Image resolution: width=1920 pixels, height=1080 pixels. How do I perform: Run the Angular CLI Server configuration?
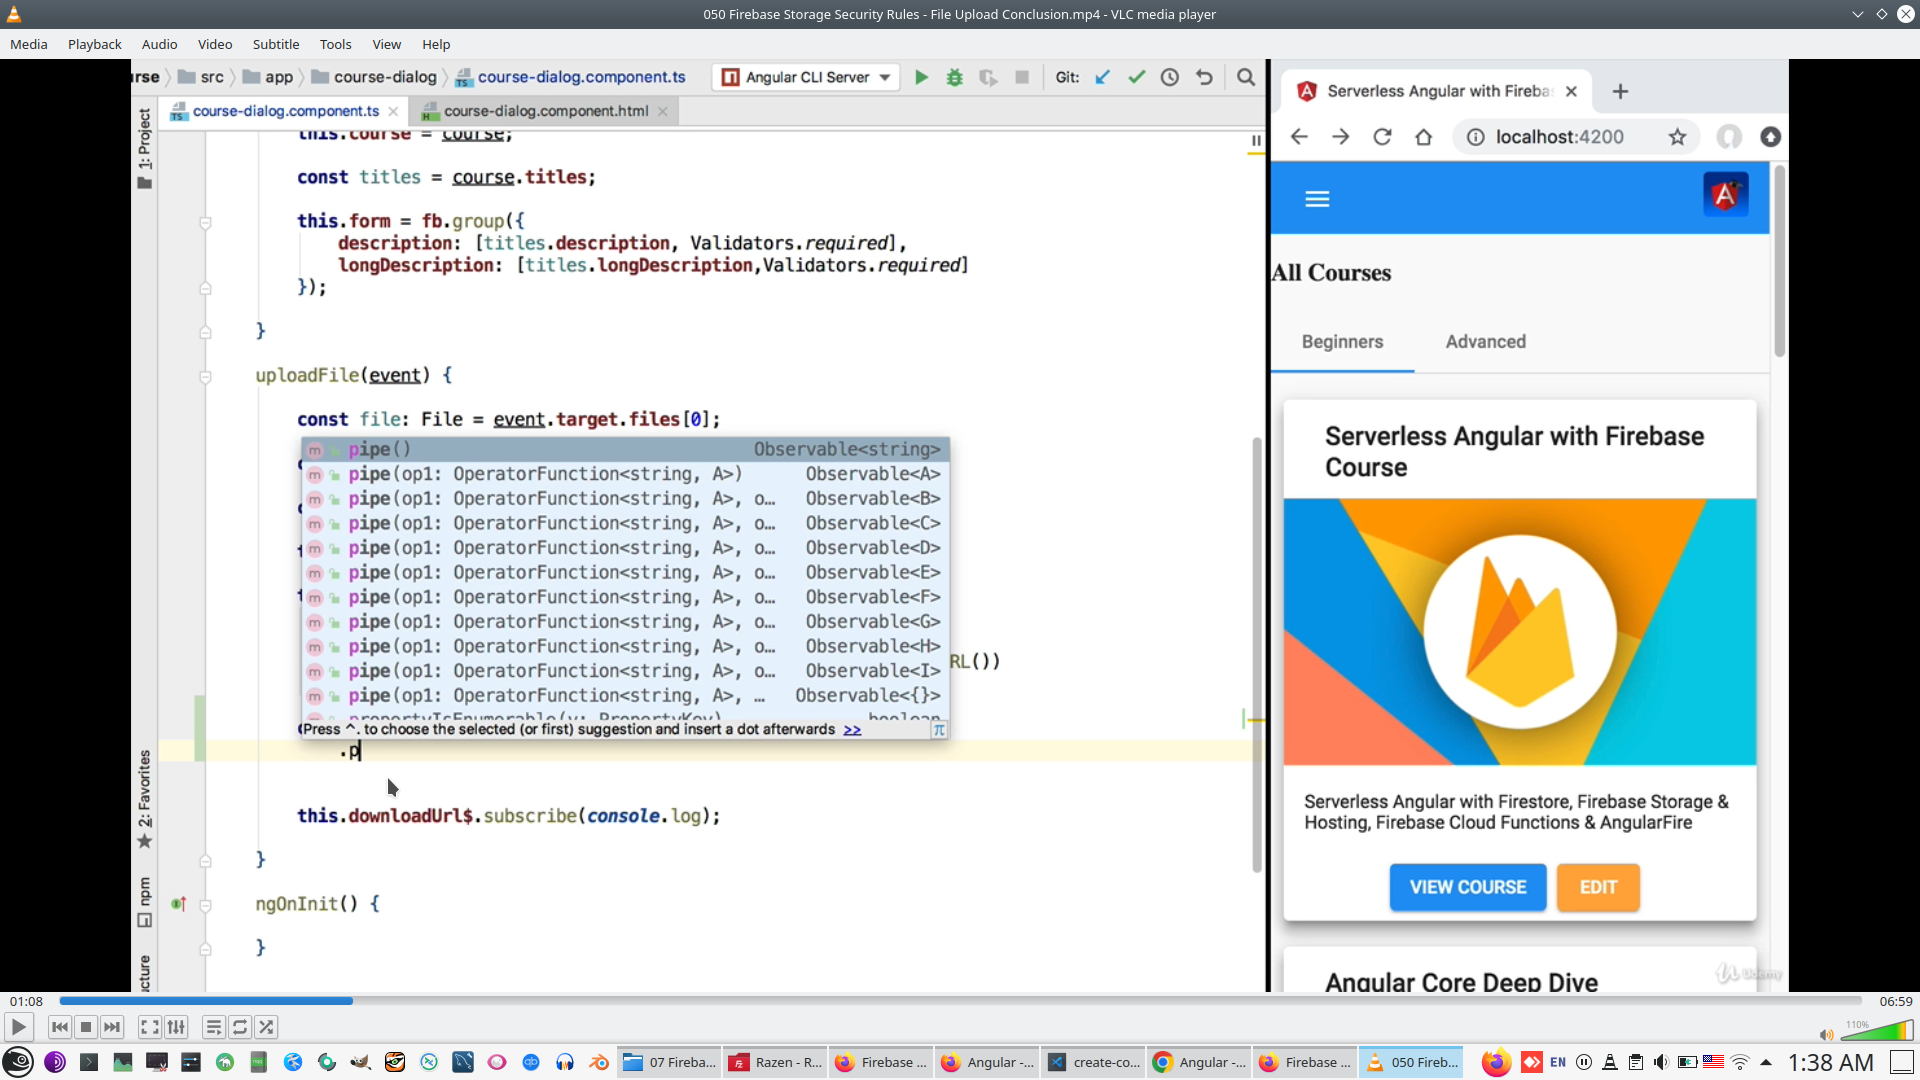(x=921, y=77)
